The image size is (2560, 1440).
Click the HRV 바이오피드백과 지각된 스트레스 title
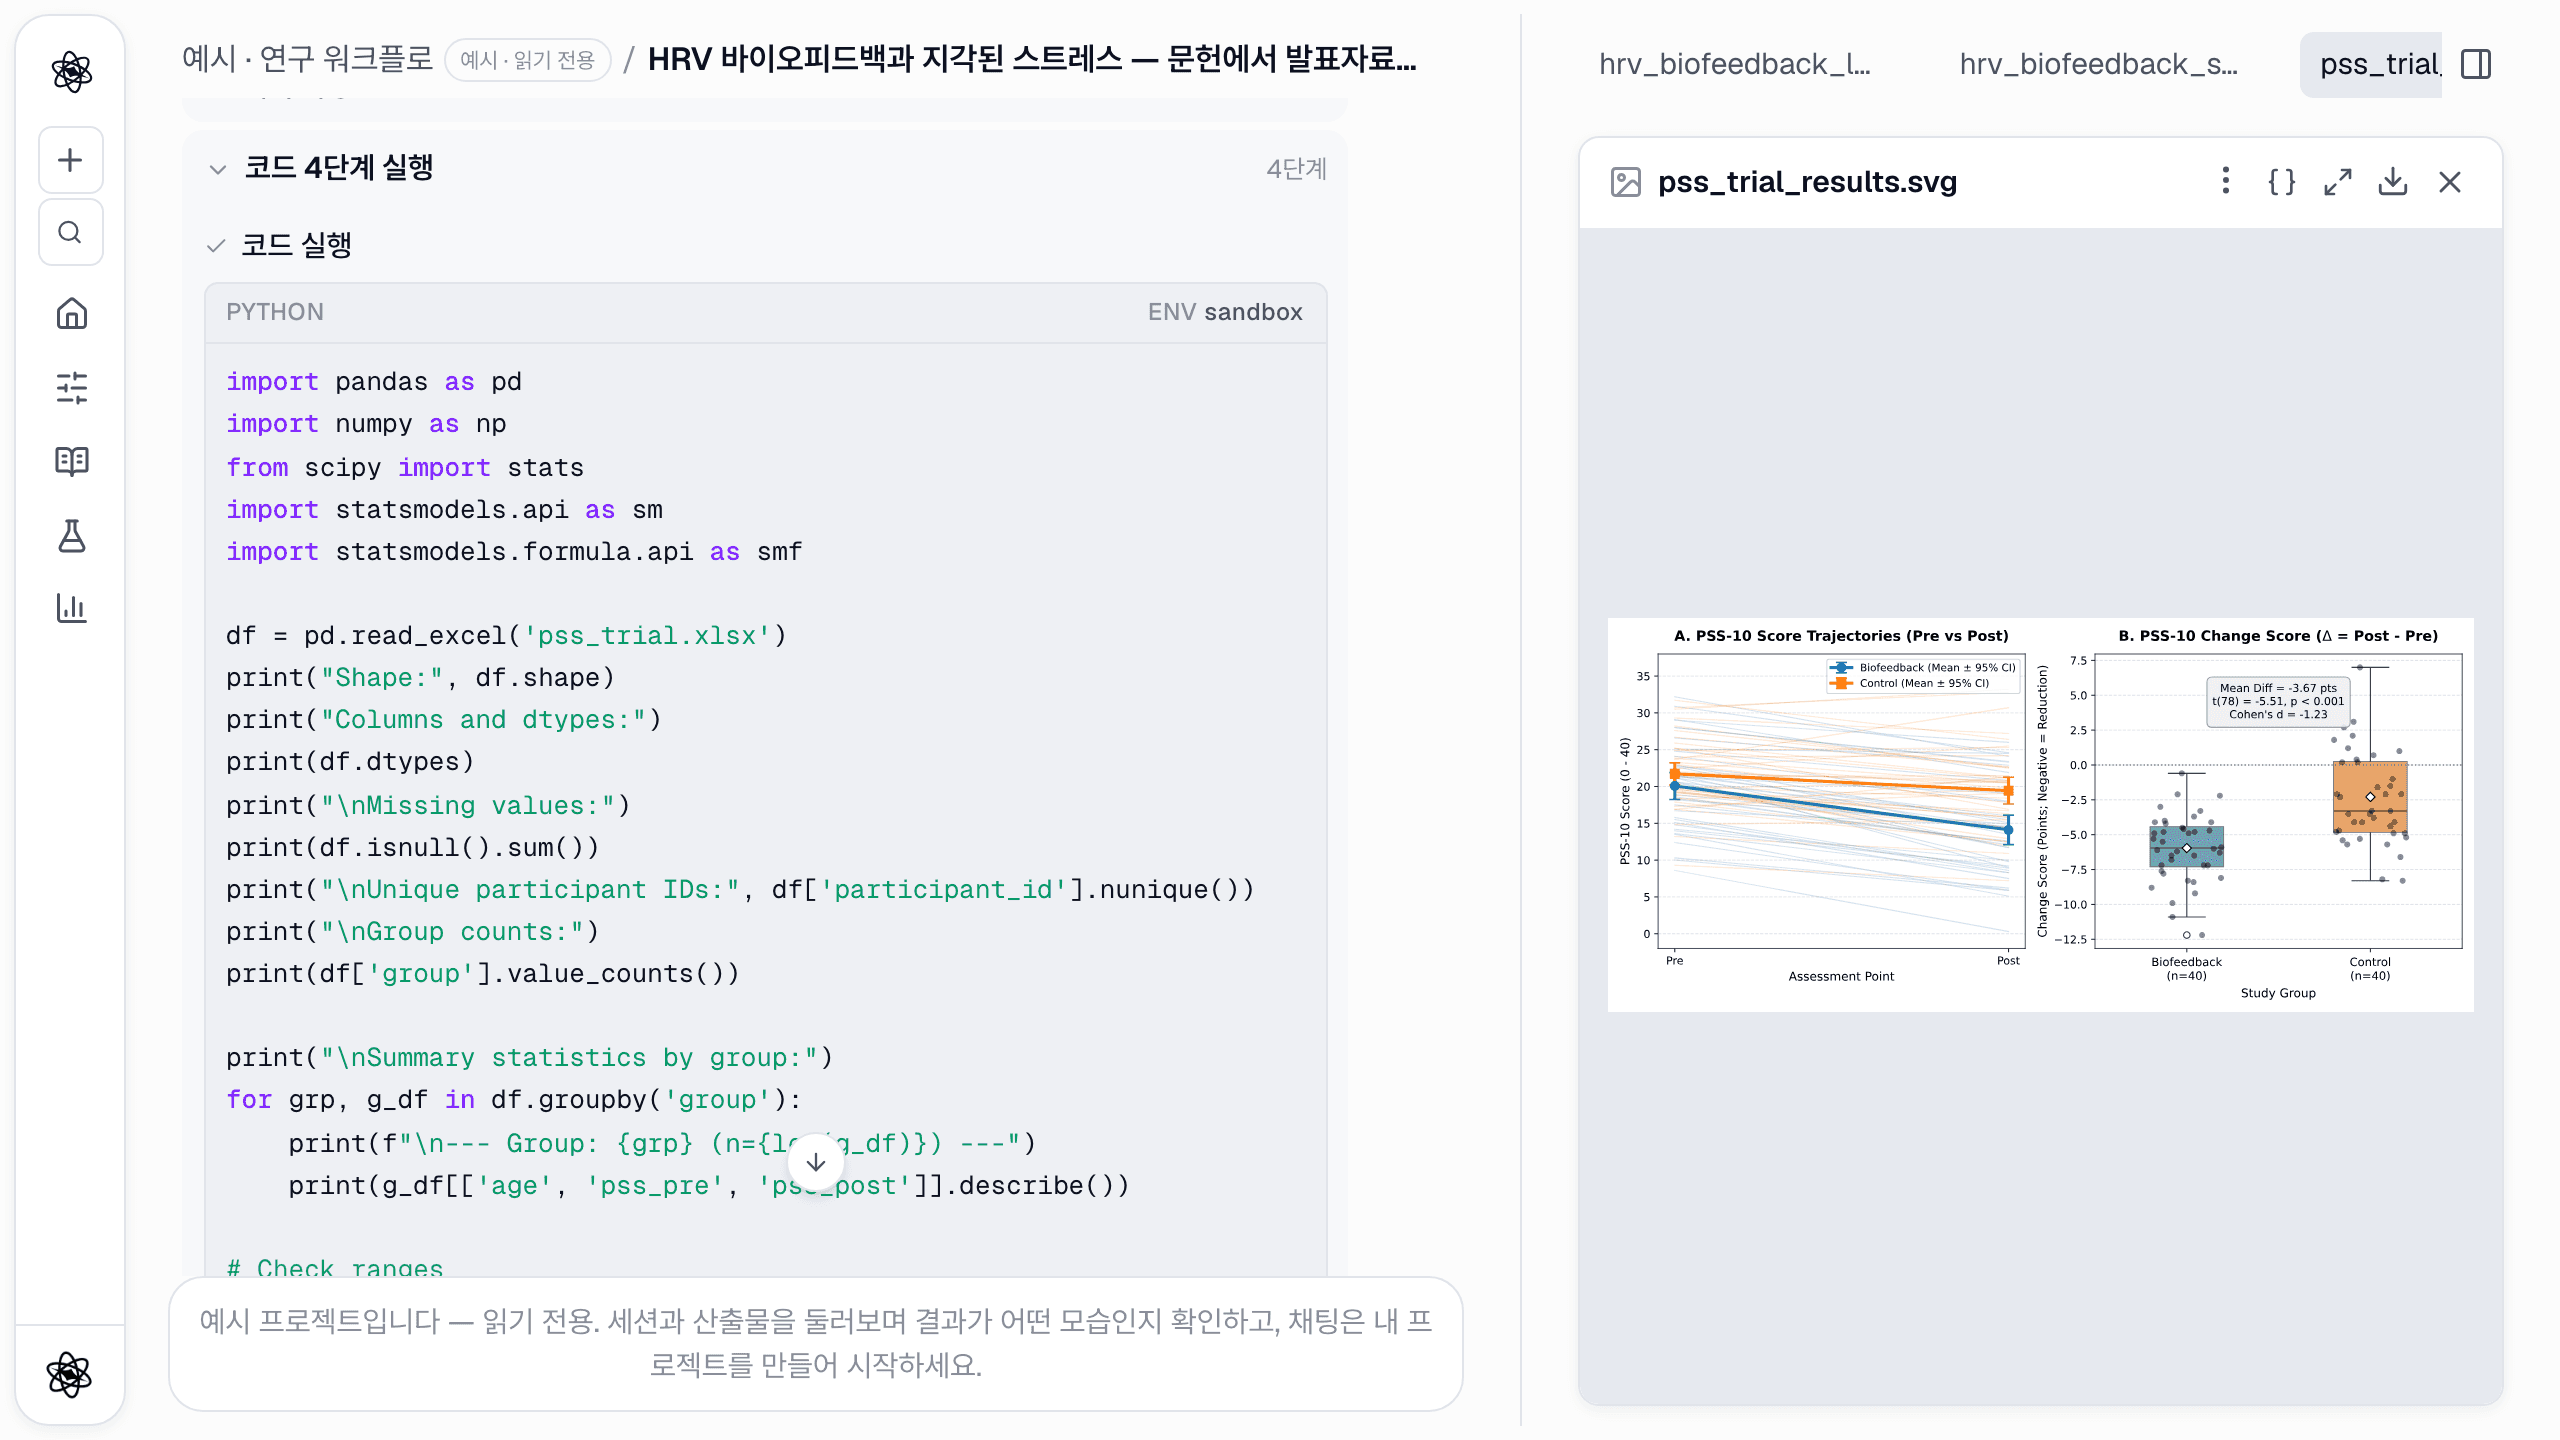coord(1032,59)
